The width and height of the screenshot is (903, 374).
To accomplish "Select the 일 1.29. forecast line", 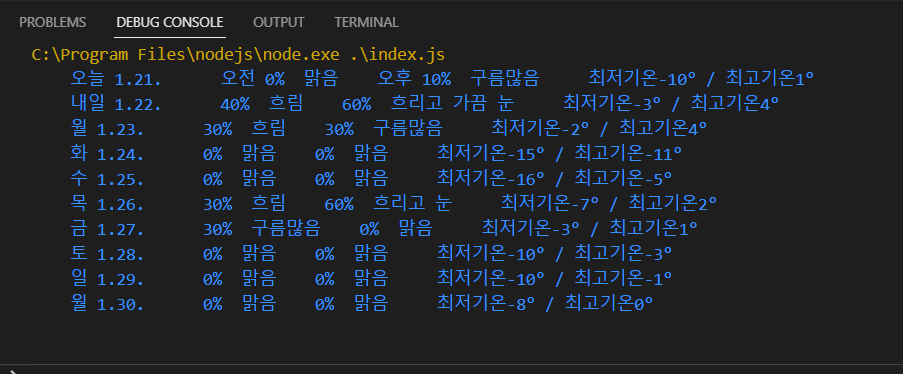I will point(371,279).
